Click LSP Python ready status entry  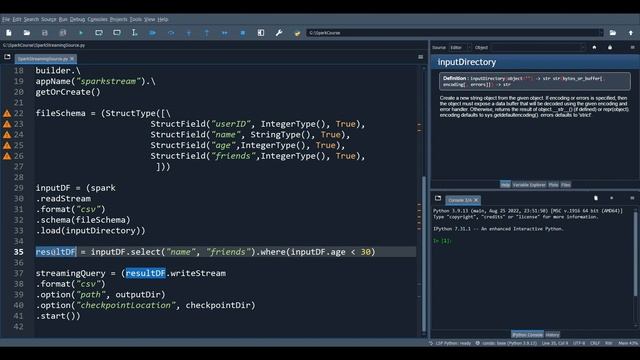click(x=450, y=343)
